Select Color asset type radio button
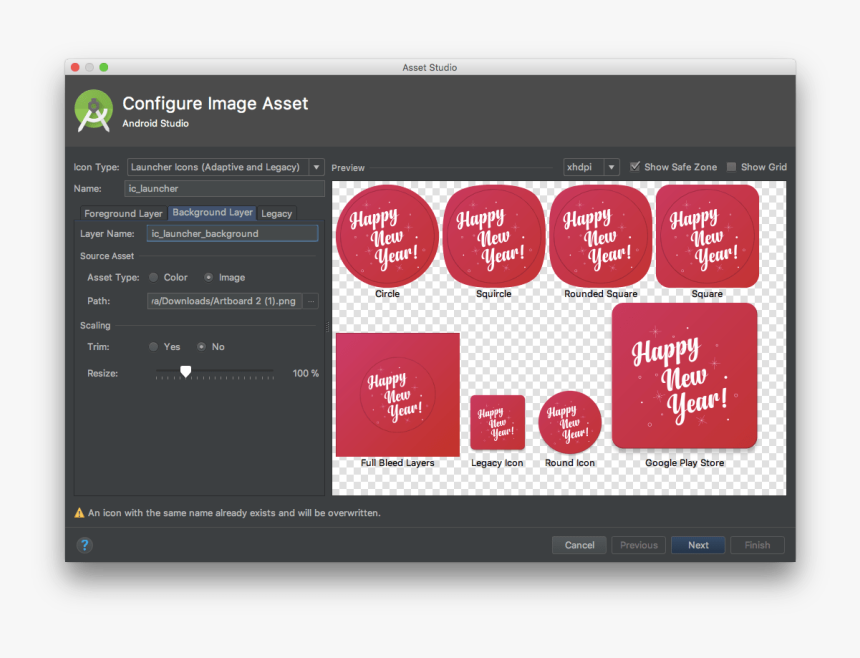 pyautogui.click(x=153, y=277)
